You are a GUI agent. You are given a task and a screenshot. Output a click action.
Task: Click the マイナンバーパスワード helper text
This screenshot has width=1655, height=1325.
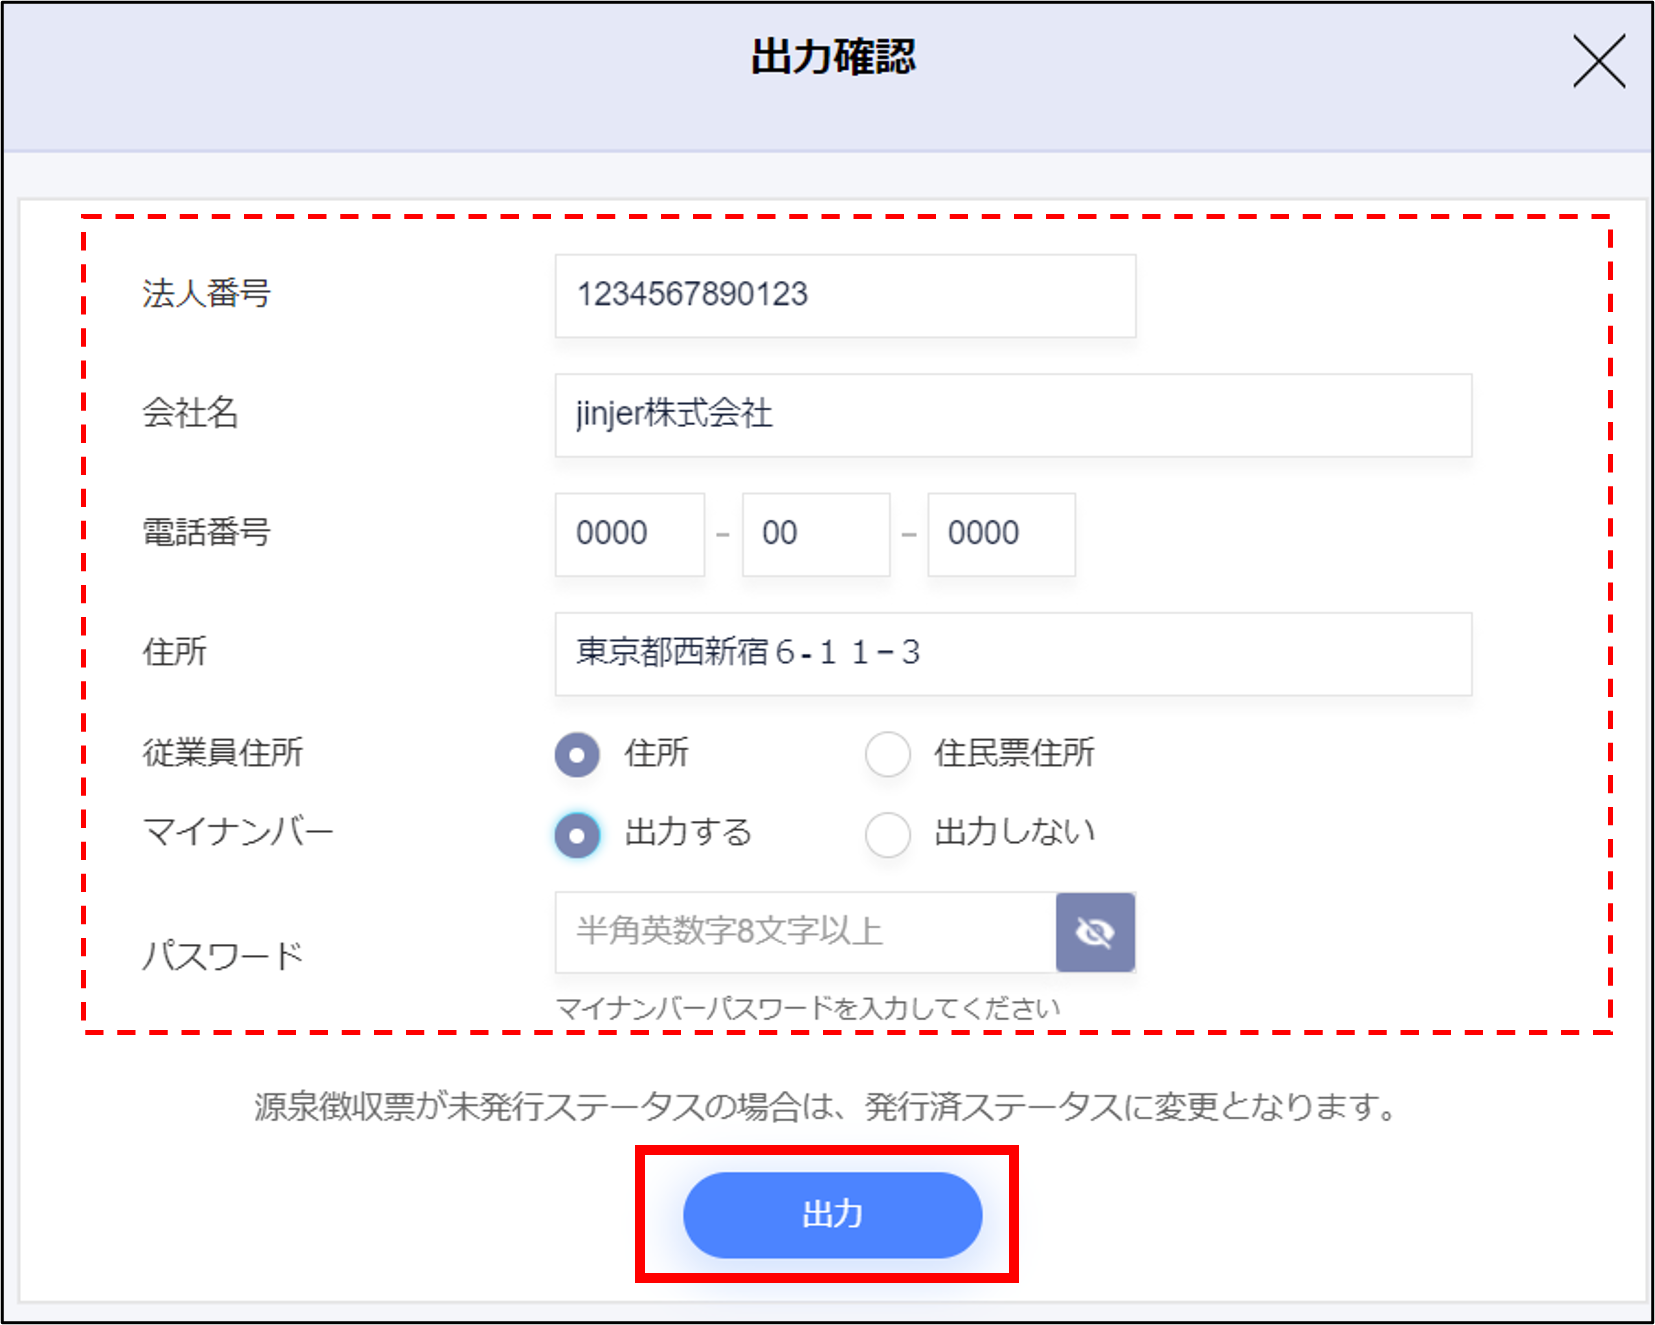click(x=807, y=1008)
